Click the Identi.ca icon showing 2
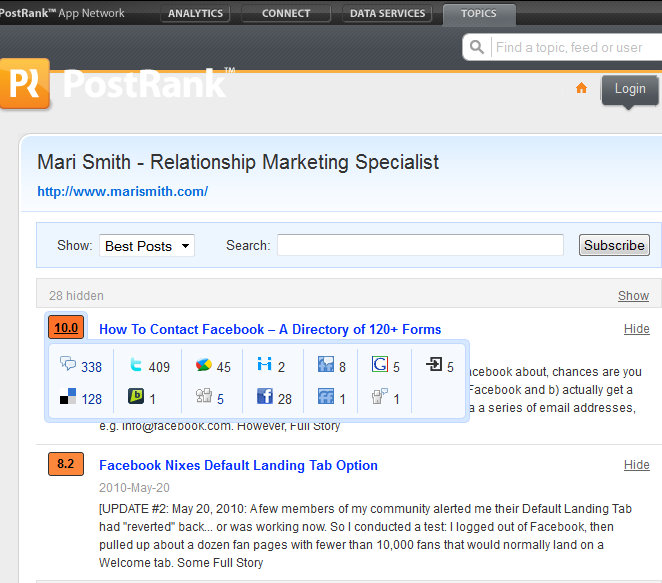The image size is (662, 583). click(x=264, y=363)
